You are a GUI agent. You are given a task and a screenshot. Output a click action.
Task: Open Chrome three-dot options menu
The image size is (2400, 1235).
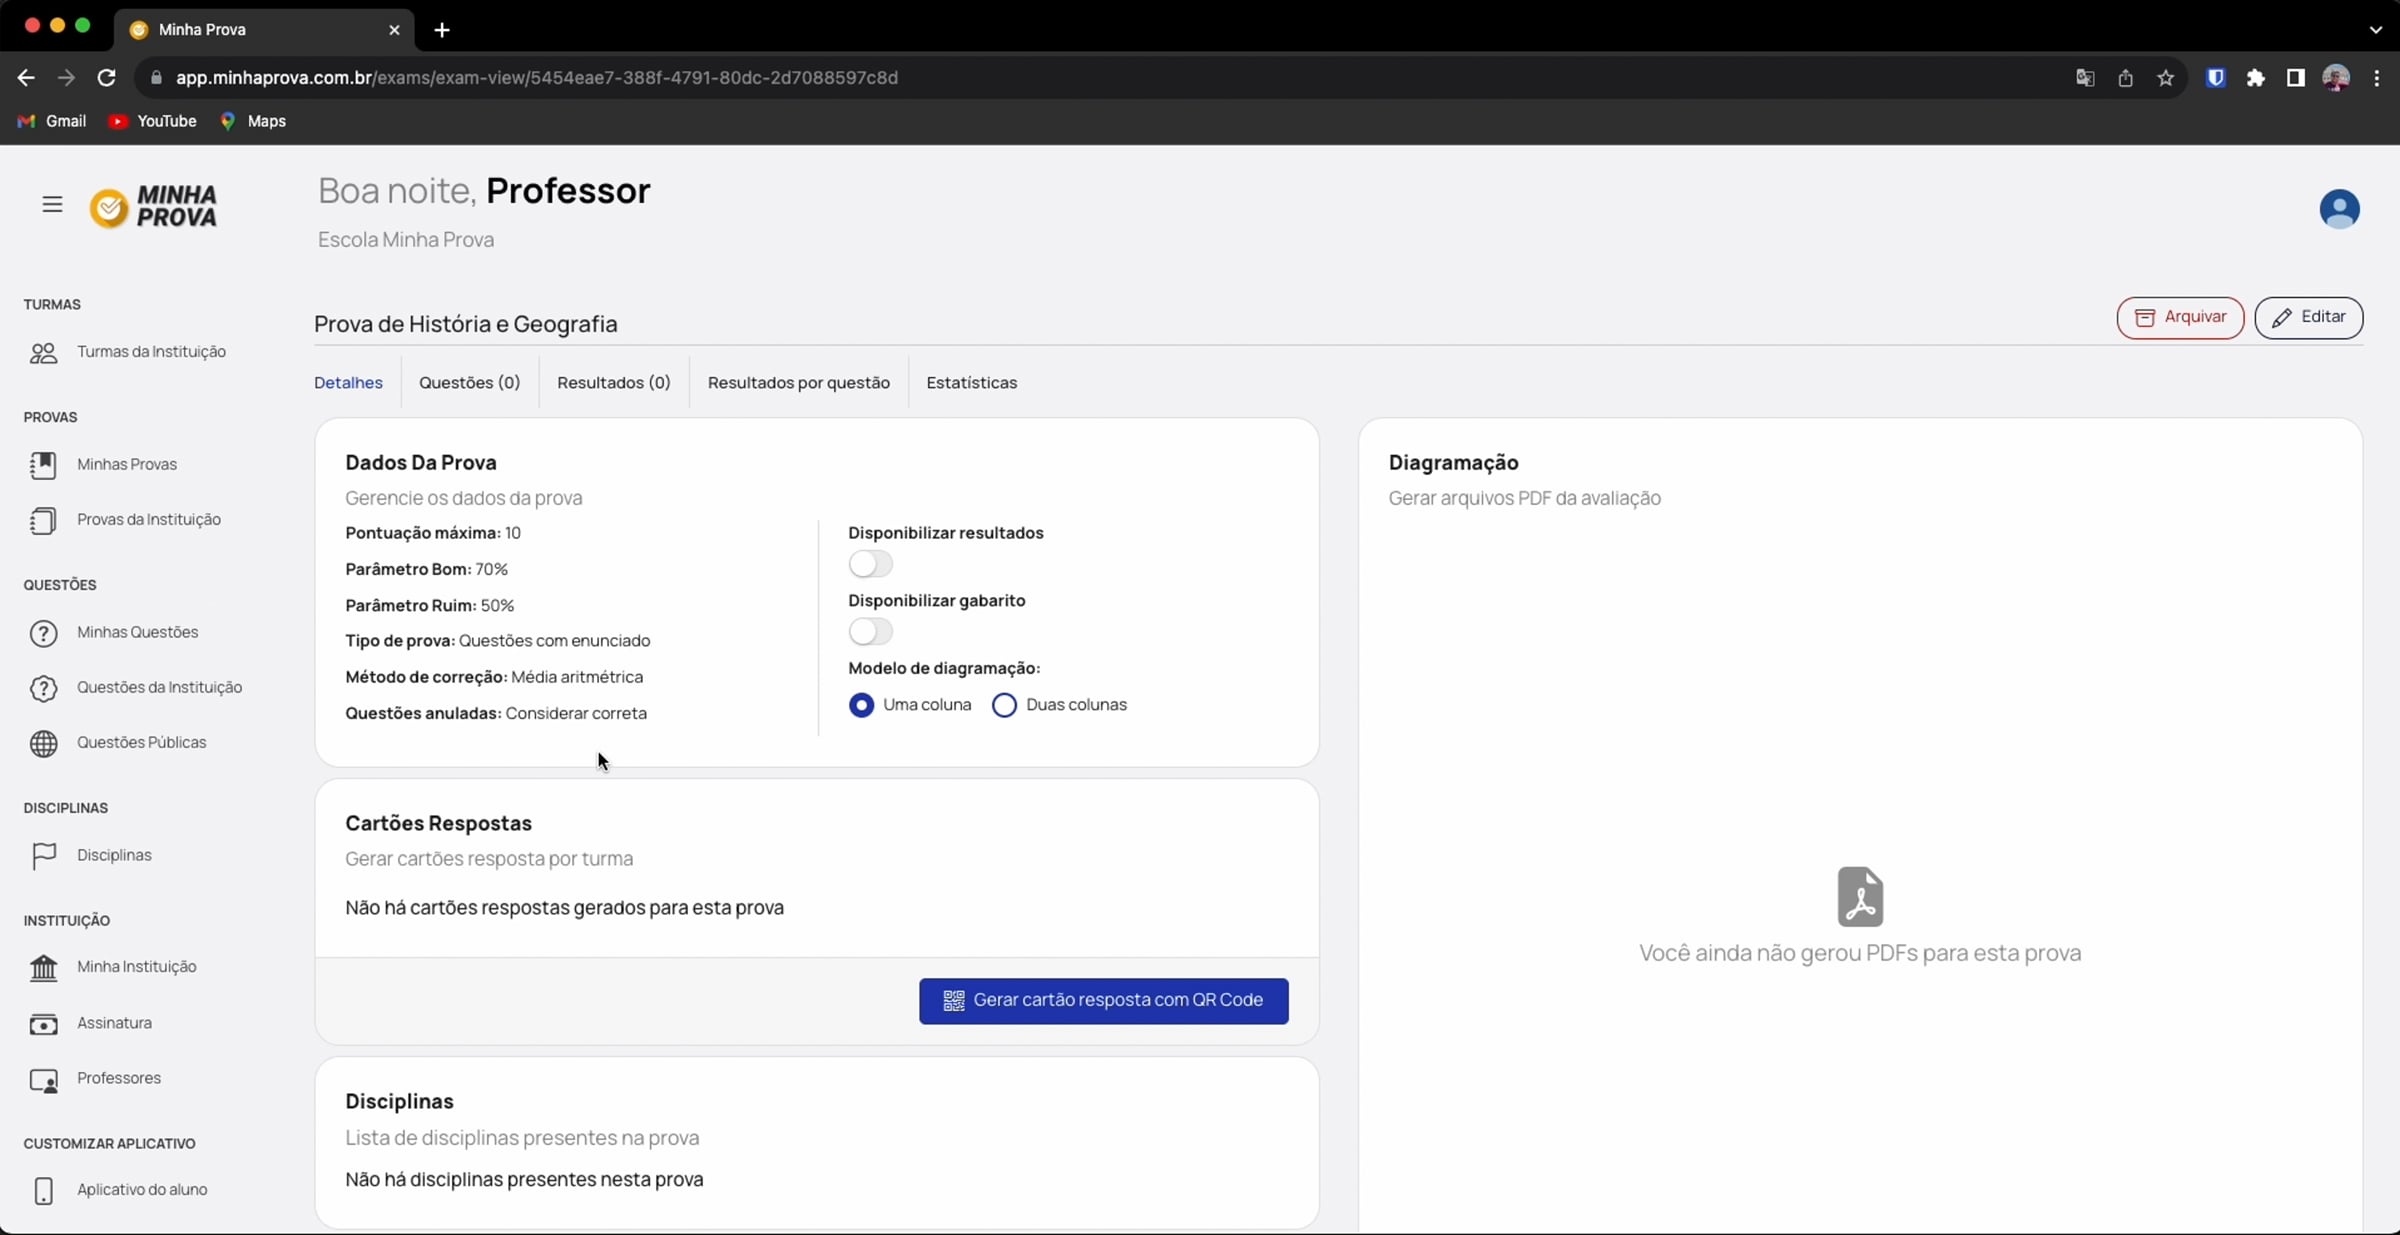(x=2377, y=78)
